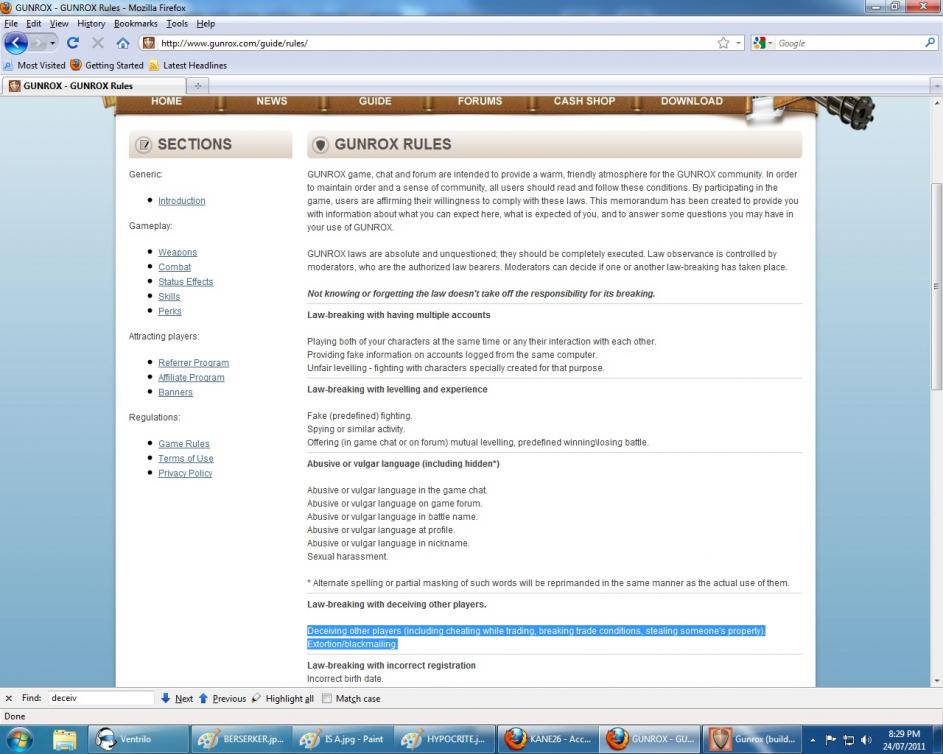
Task: Click the search magnifier icon in search box
Action: pyautogui.click(x=930, y=43)
